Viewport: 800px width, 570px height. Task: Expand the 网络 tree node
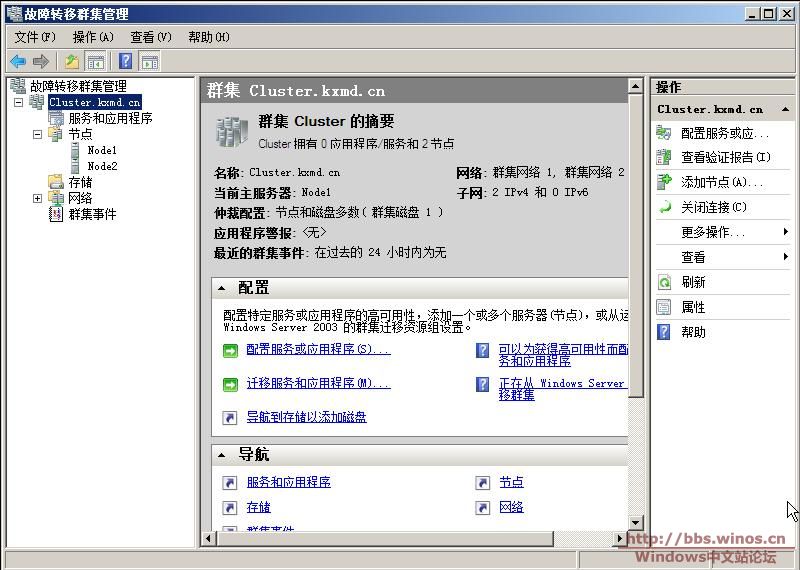(37, 198)
